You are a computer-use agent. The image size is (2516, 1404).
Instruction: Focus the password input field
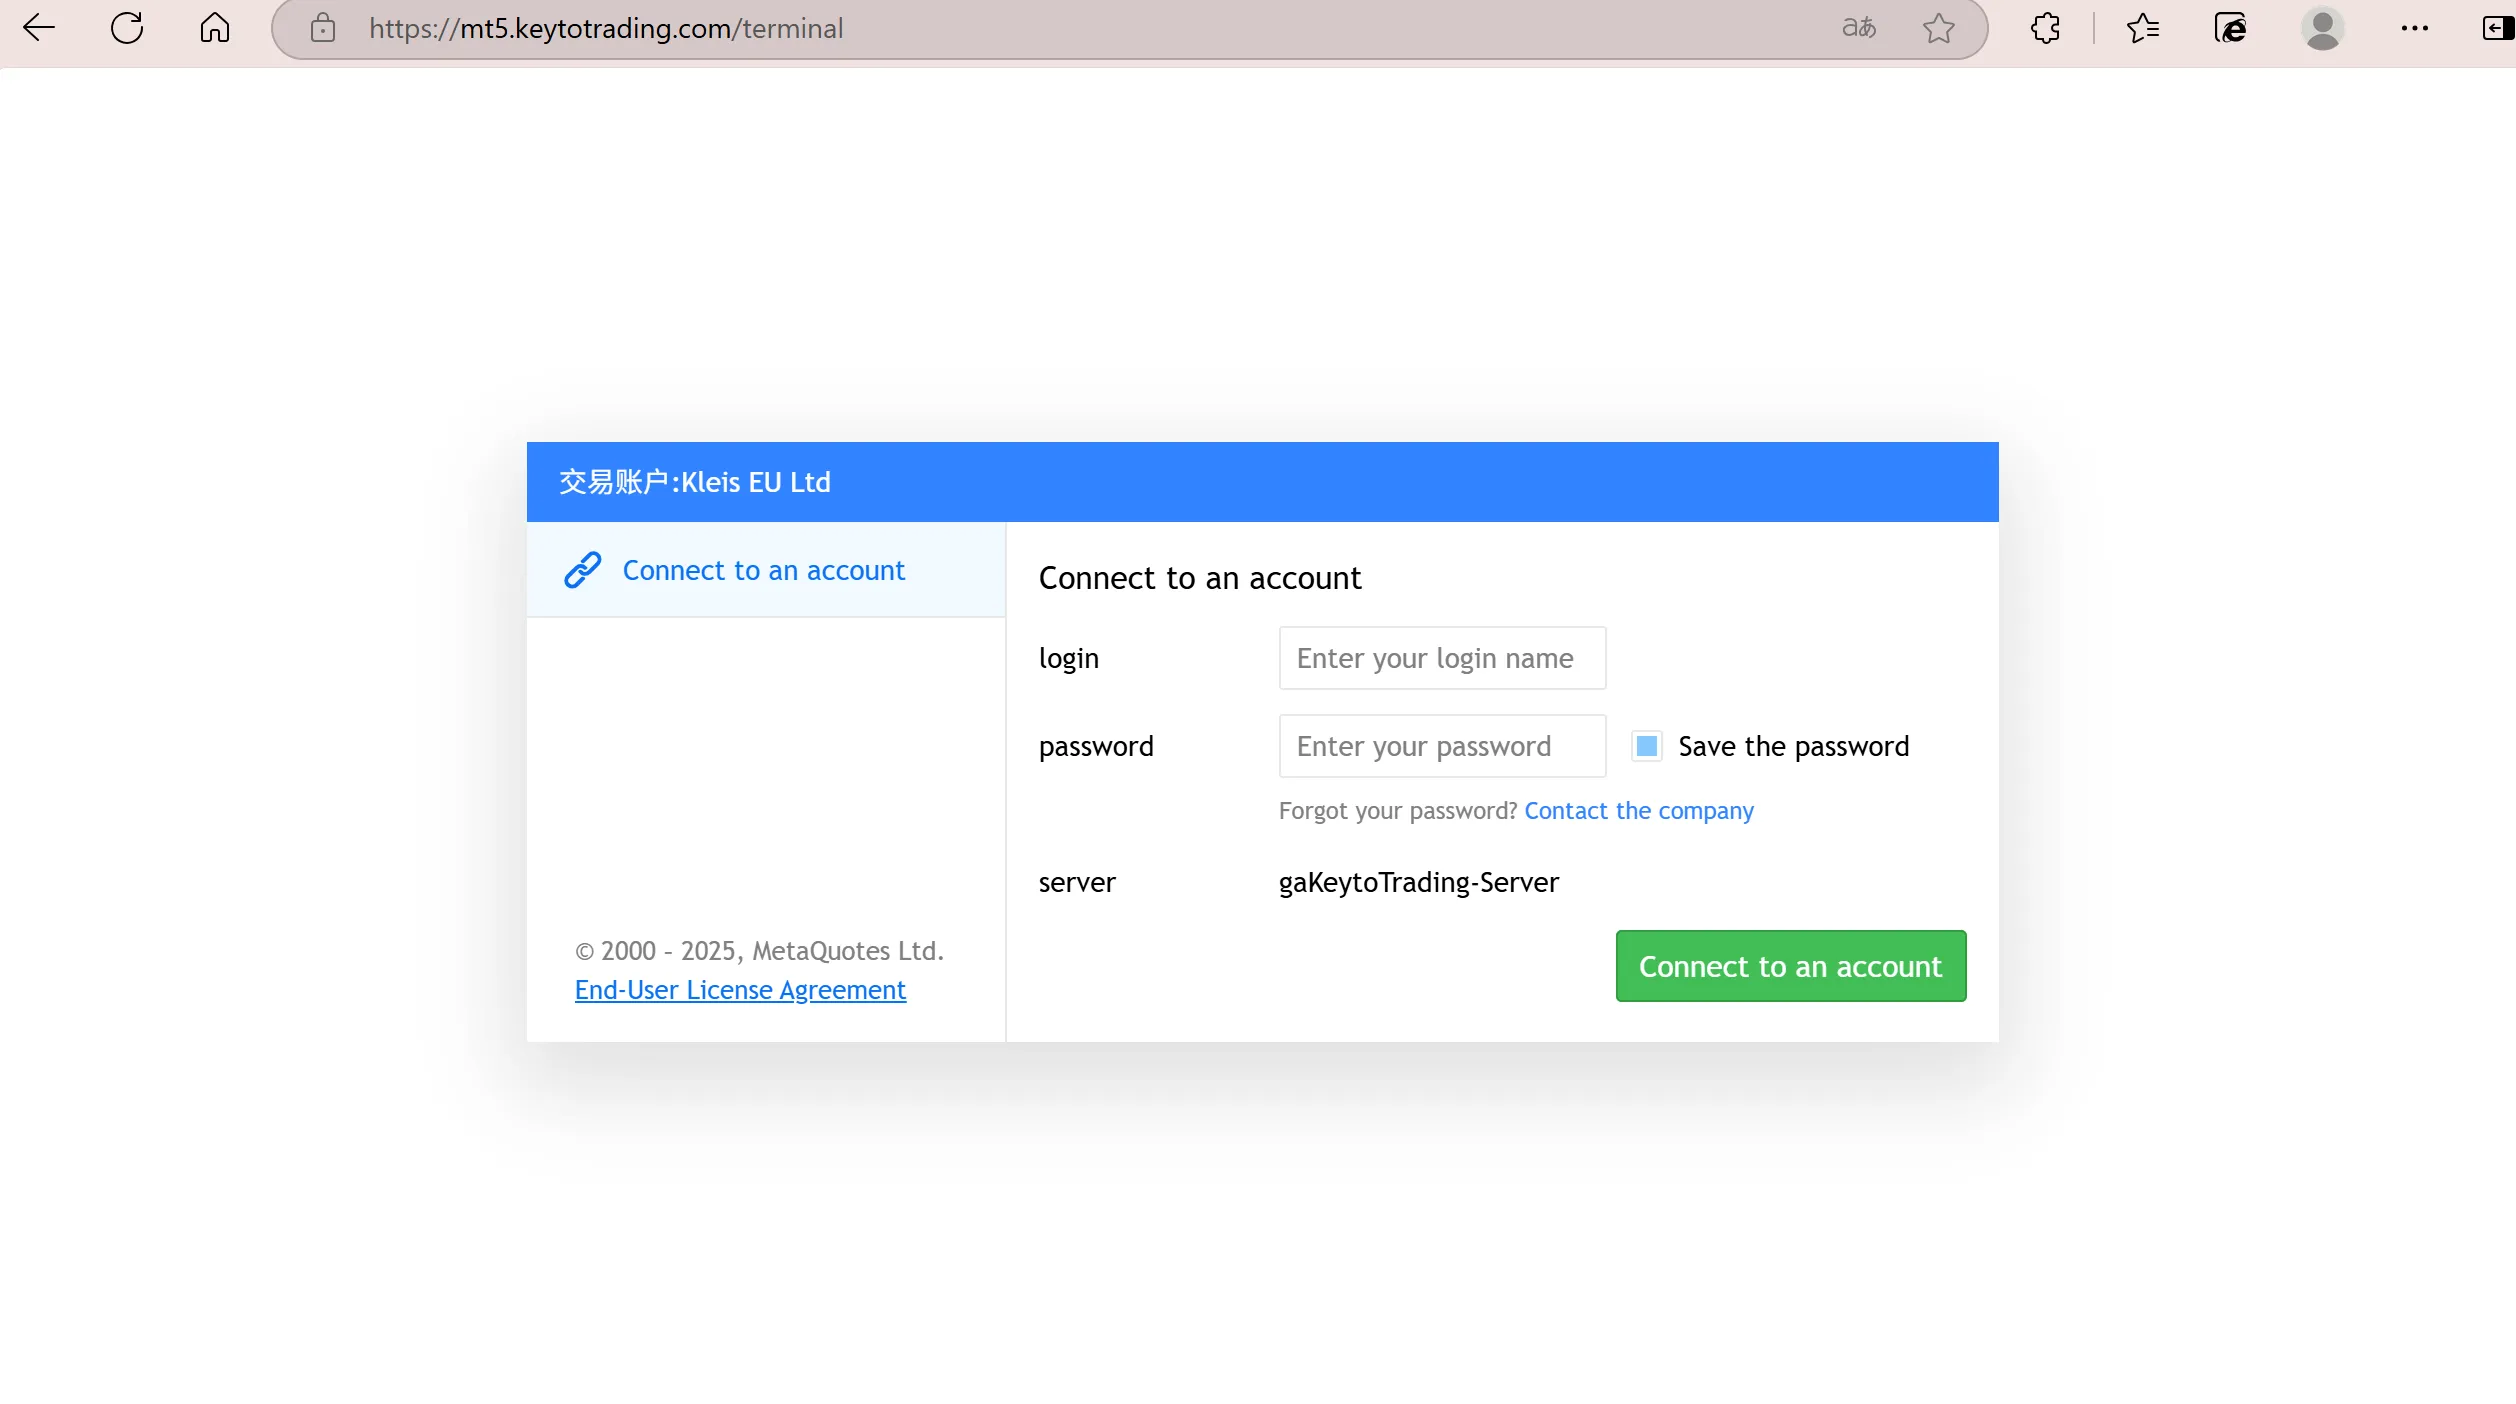(x=1442, y=746)
